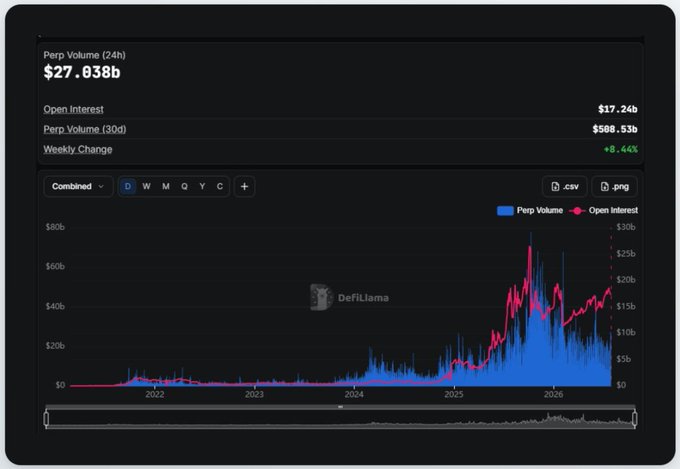Switch to yearly Y interval

point(202,187)
